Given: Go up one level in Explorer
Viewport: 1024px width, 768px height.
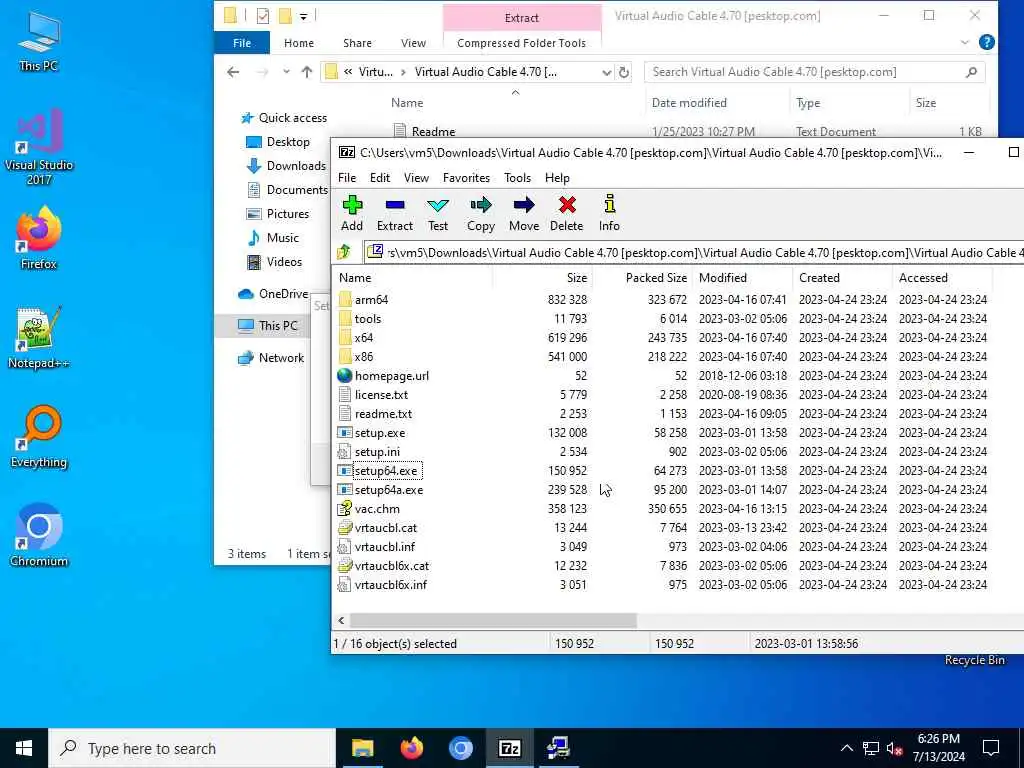Looking at the screenshot, I should click(x=307, y=72).
